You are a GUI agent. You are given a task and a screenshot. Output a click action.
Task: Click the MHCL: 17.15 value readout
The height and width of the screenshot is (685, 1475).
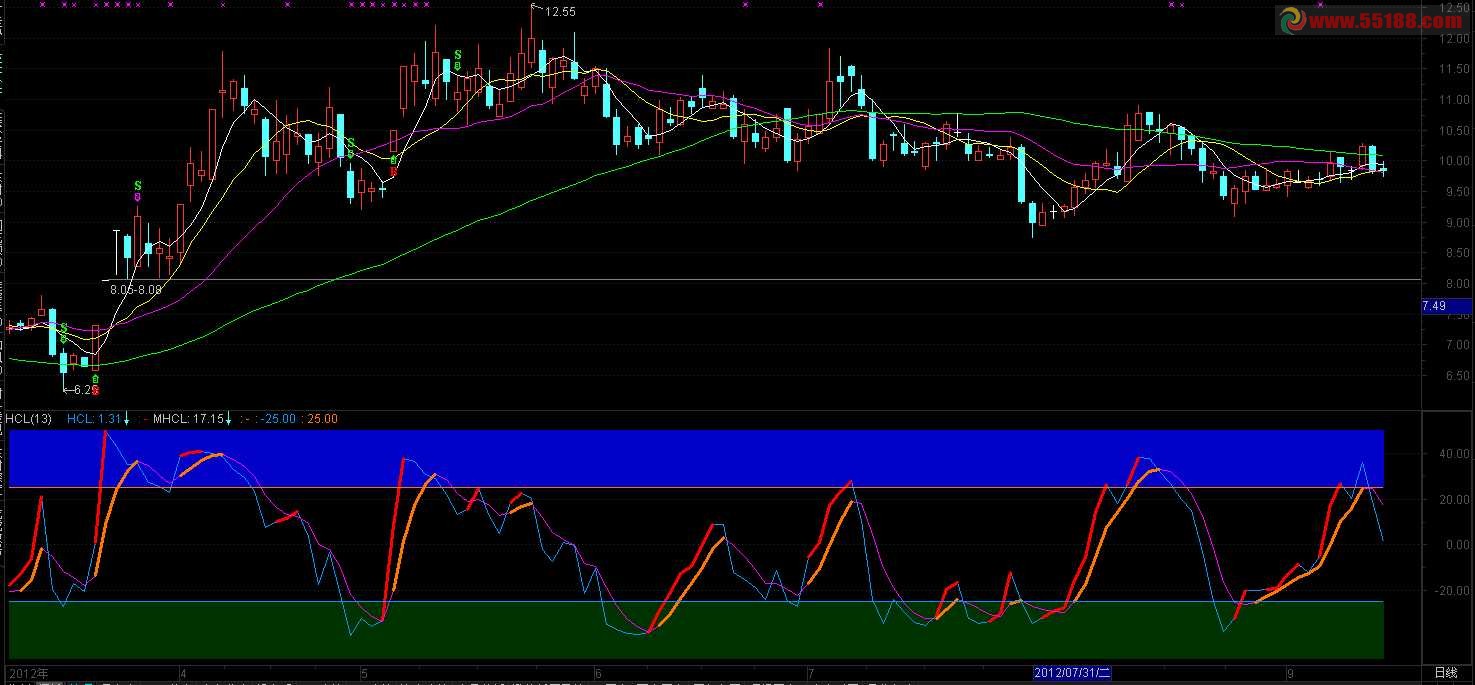click(x=188, y=419)
